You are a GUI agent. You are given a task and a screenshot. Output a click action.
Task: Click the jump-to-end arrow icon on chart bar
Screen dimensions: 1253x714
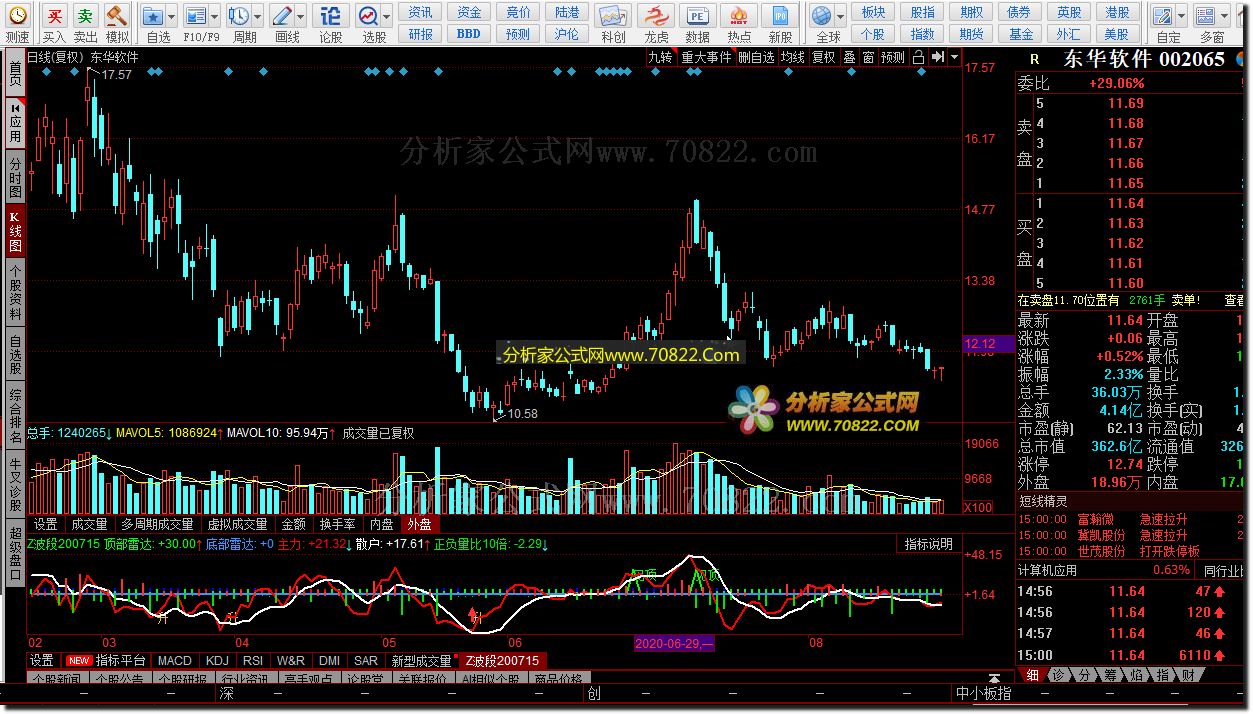tap(937, 58)
